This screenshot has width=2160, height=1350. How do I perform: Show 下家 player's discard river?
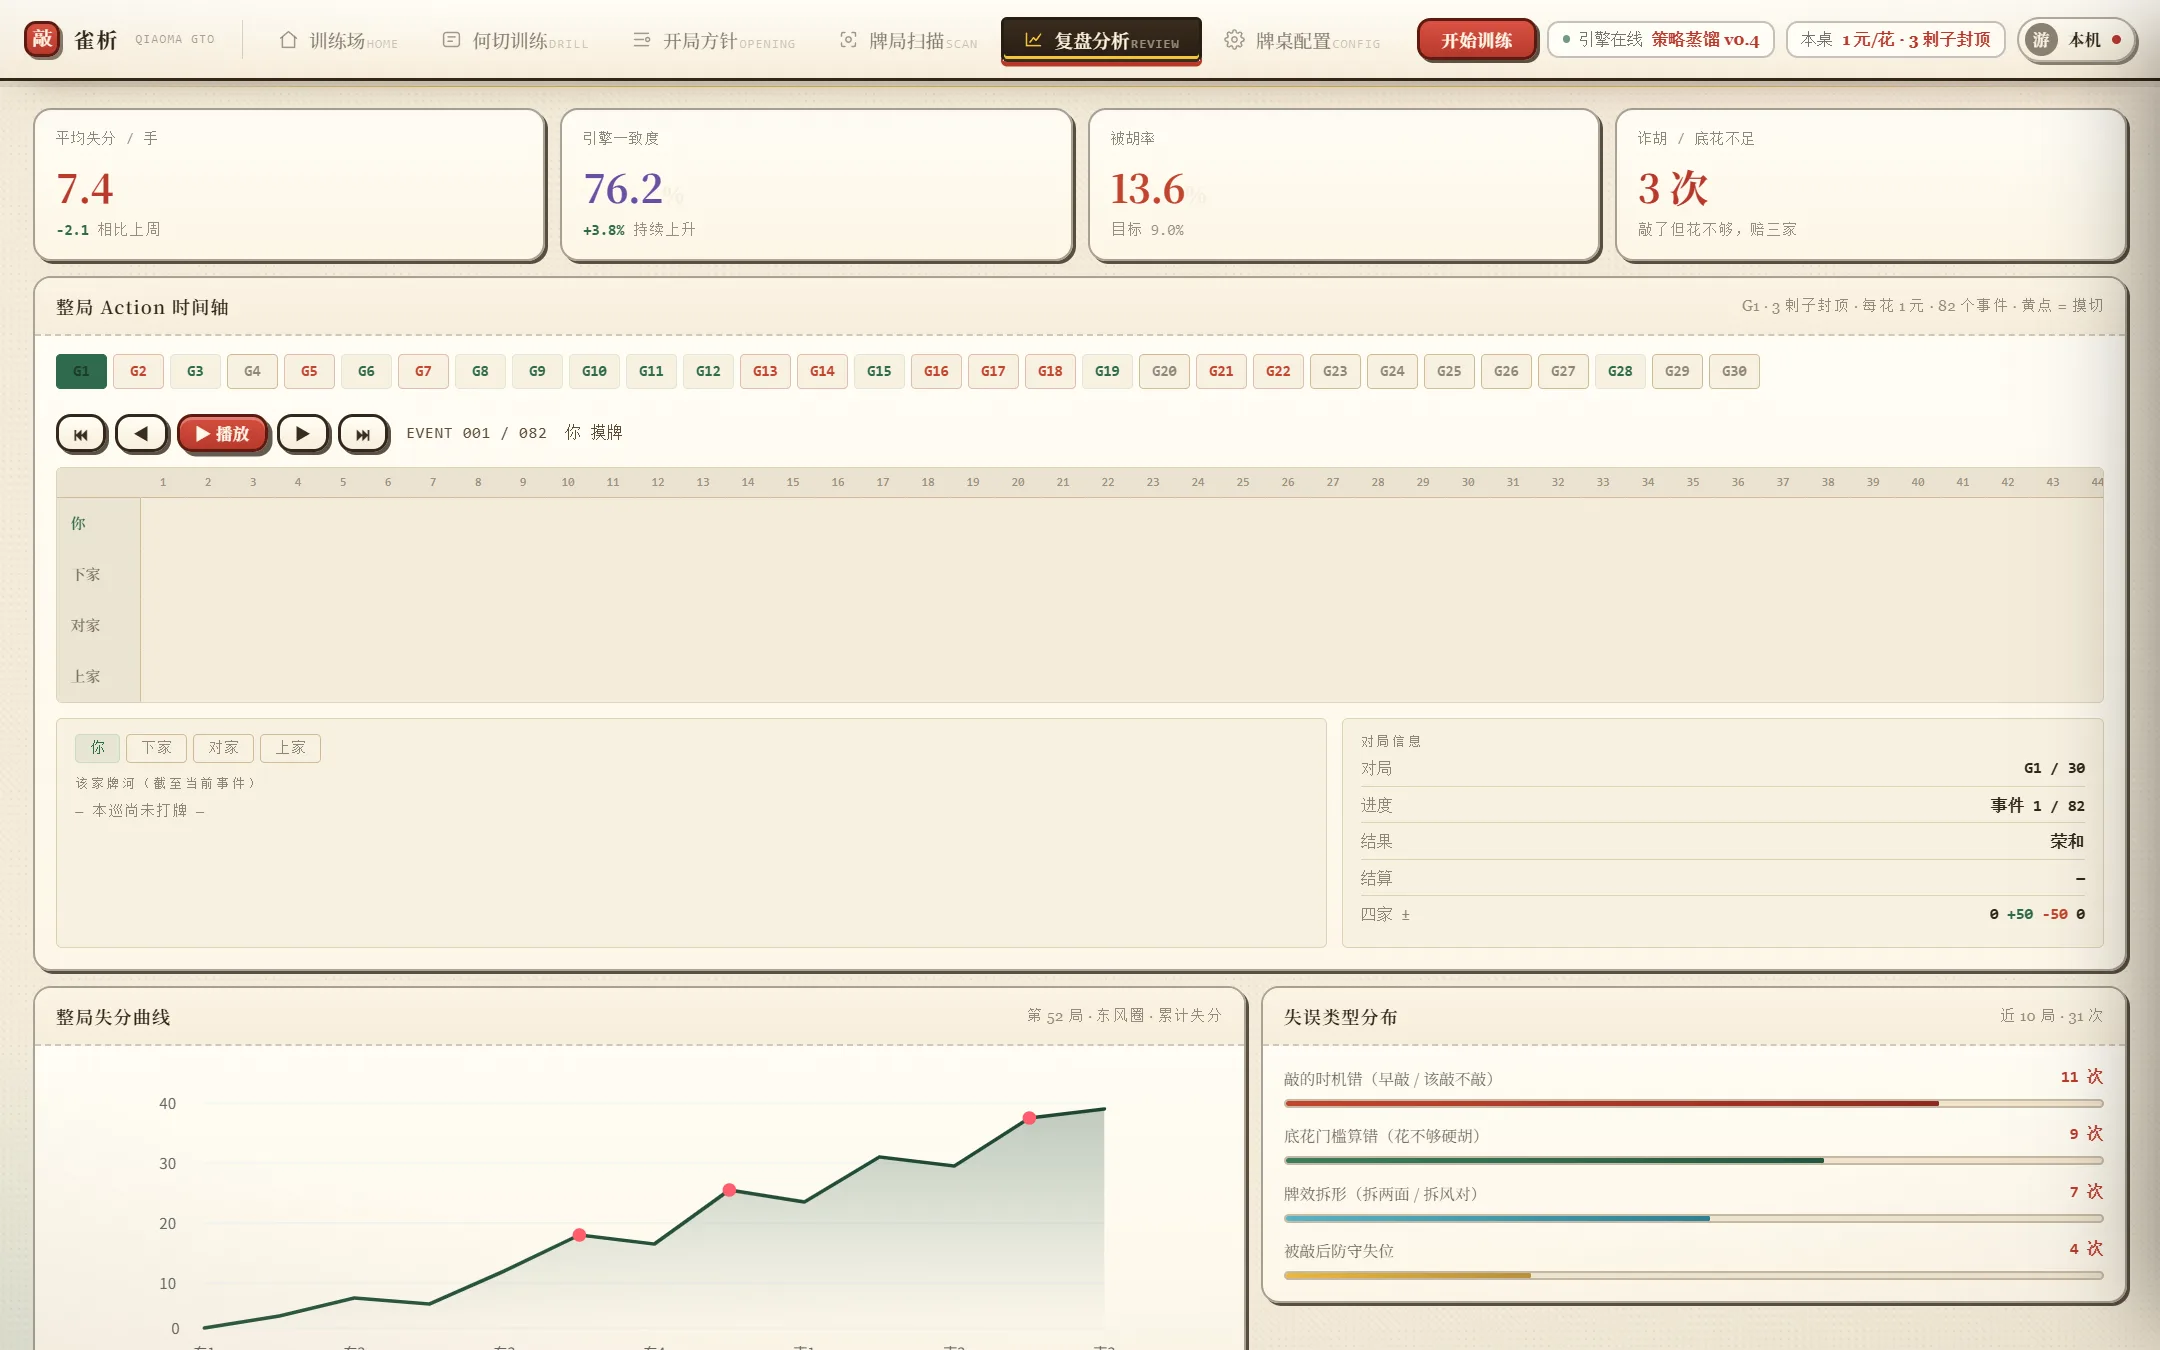156,748
